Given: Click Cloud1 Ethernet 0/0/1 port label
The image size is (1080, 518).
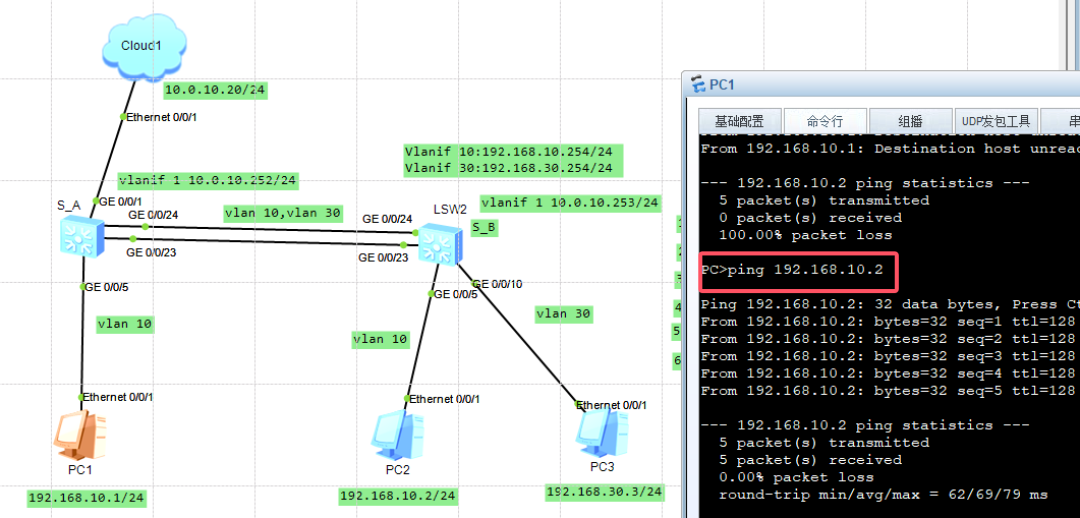Looking at the screenshot, I should click(162, 117).
